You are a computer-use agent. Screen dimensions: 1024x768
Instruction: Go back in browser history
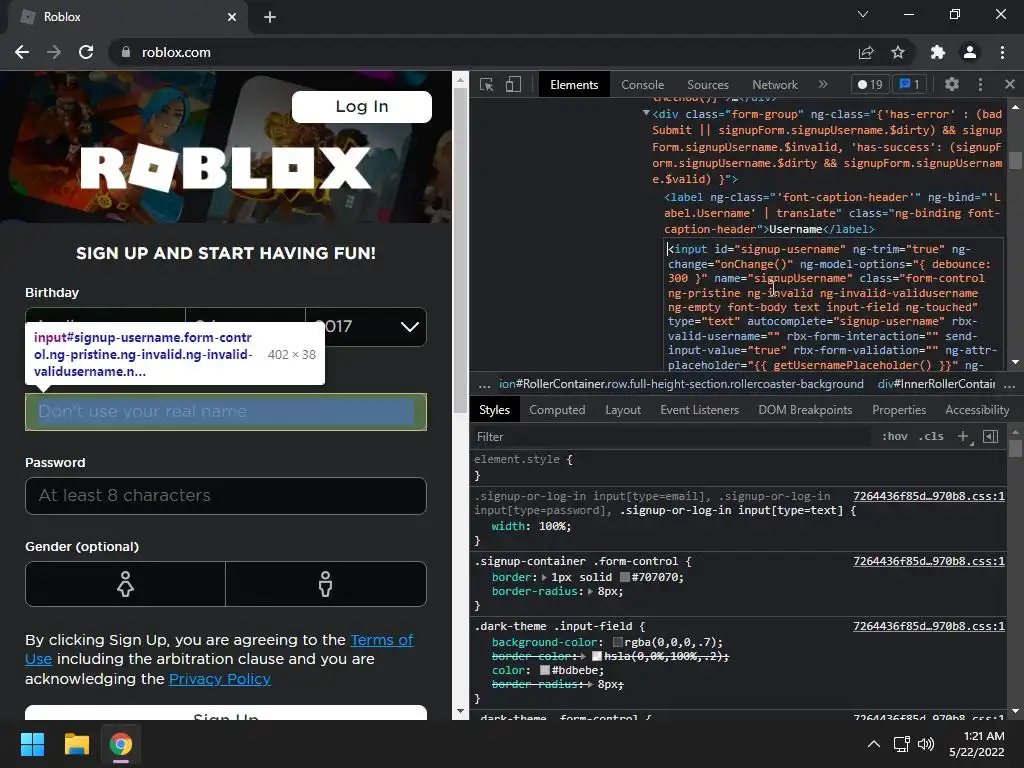pos(22,52)
